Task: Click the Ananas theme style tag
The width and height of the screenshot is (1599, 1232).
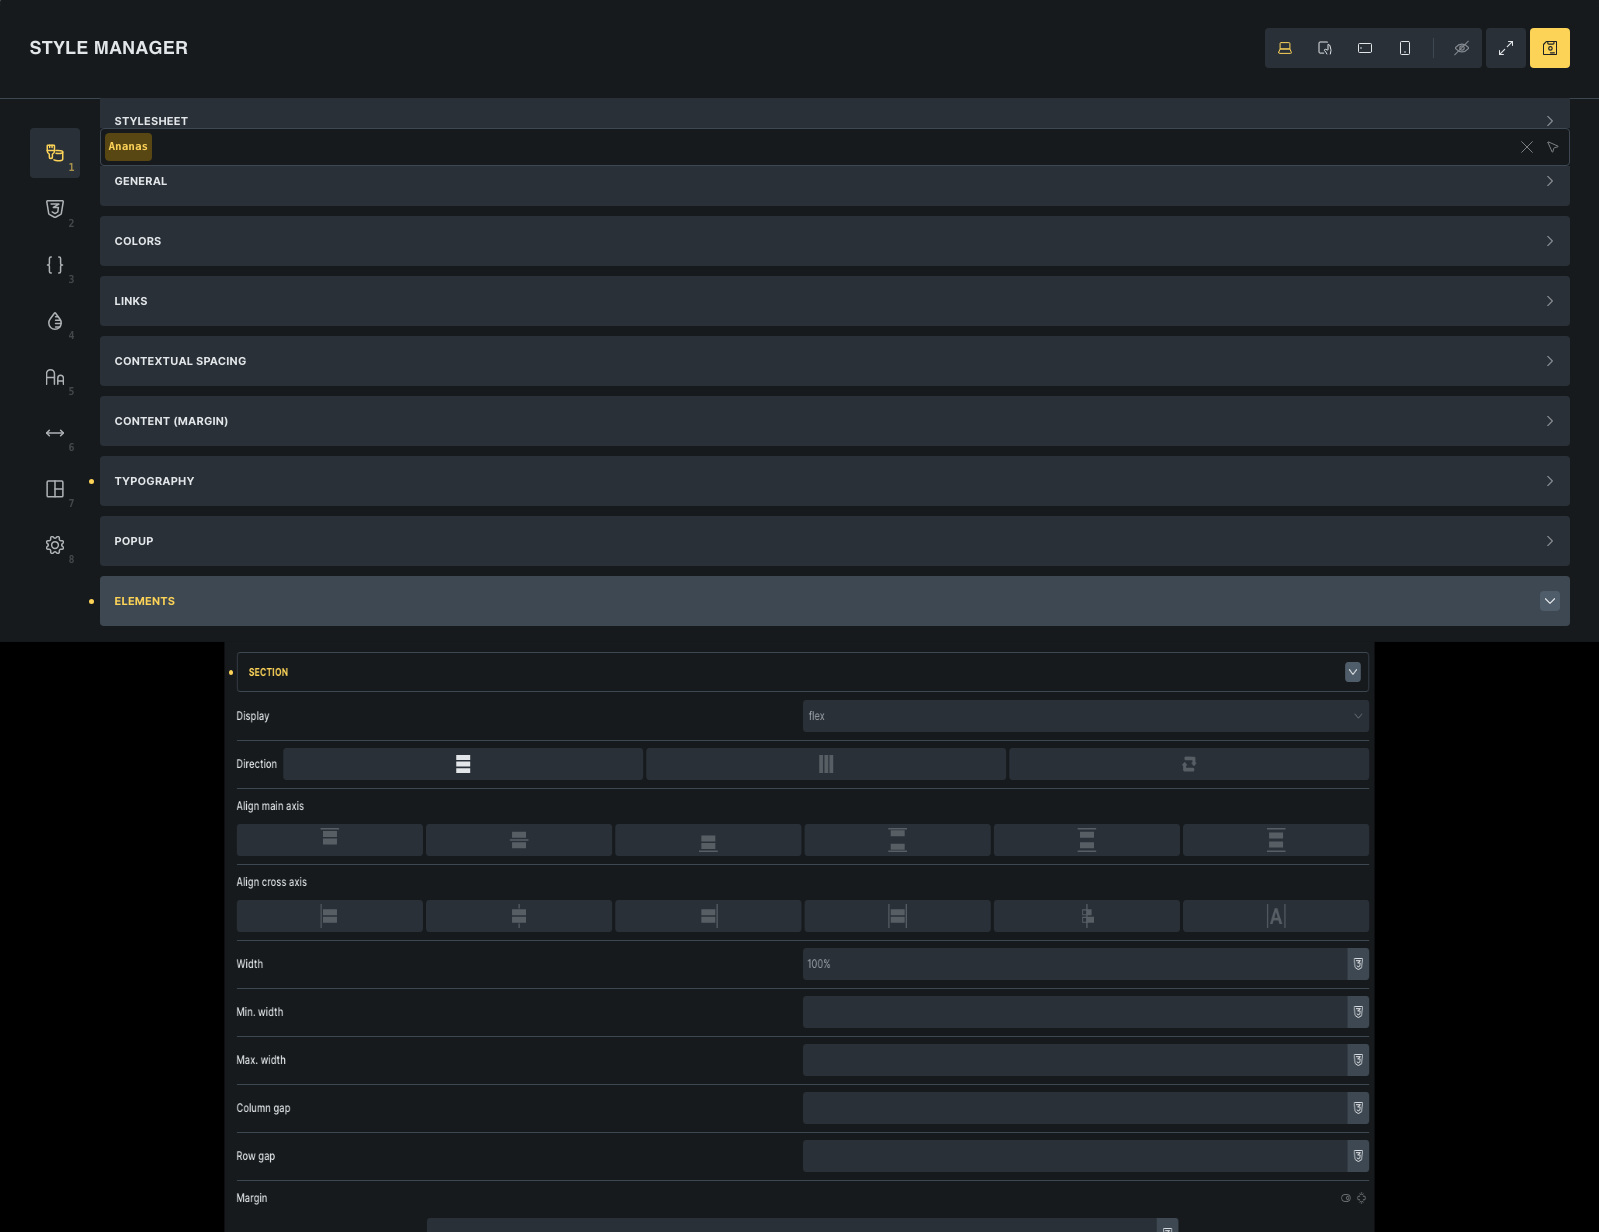Action: (x=128, y=147)
